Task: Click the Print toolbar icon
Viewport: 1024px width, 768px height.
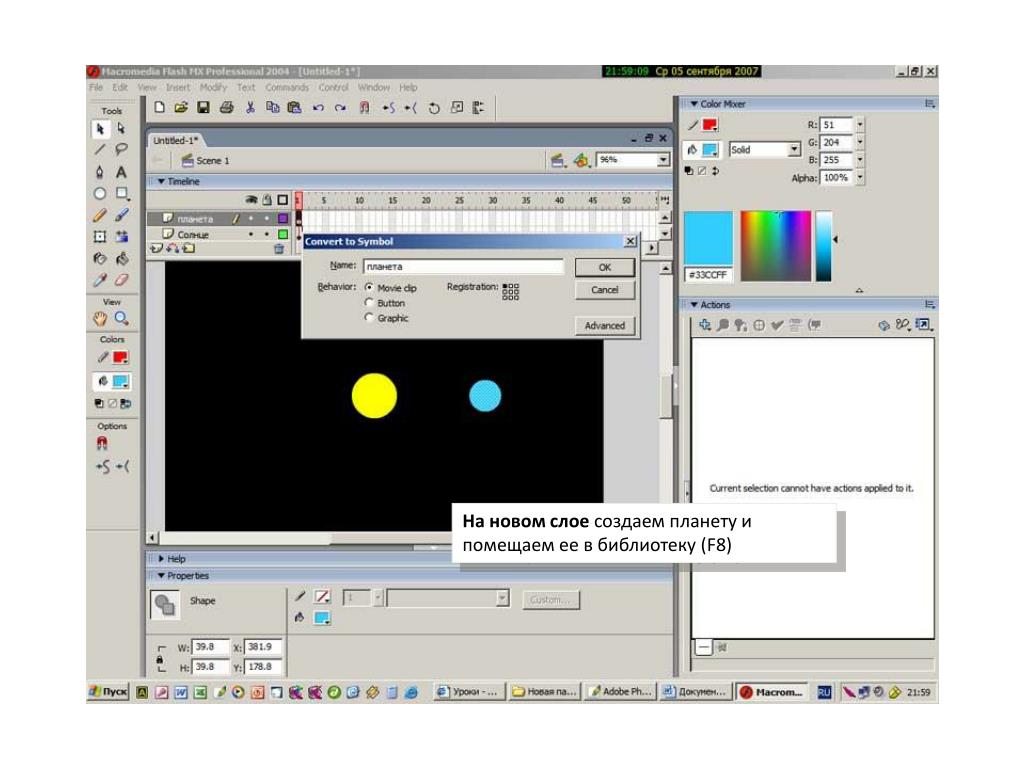Action: pos(227,108)
